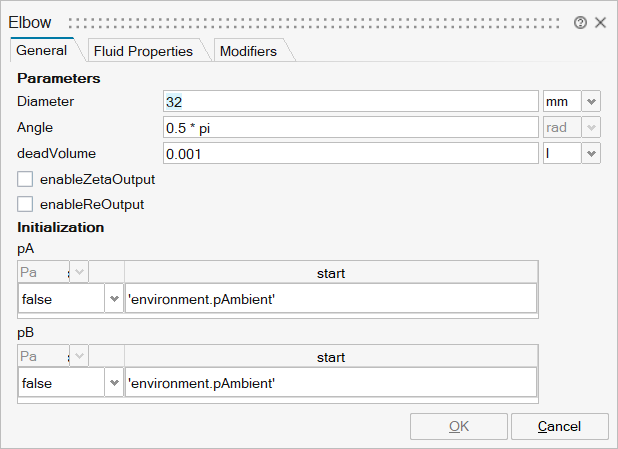Open the Modifiers tab
Image resolution: width=618 pixels, height=449 pixels.
247,50
